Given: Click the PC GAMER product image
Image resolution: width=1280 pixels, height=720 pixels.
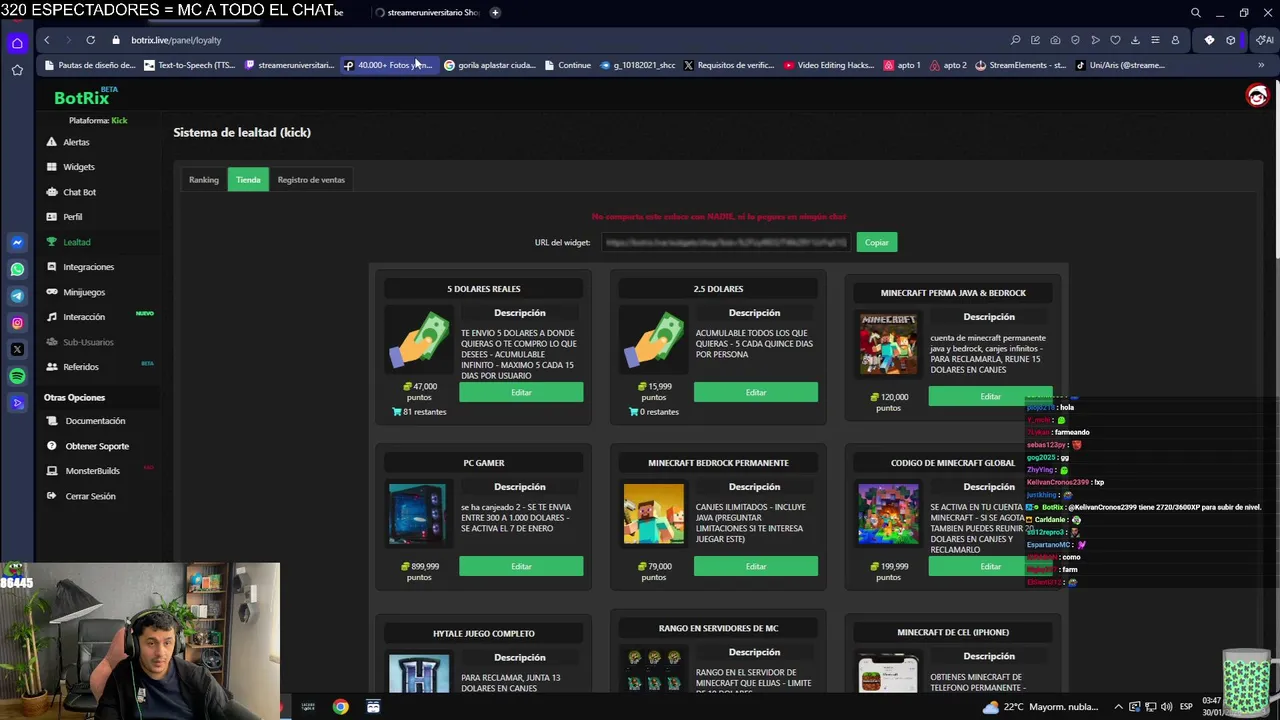Looking at the screenshot, I should point(417,514).
